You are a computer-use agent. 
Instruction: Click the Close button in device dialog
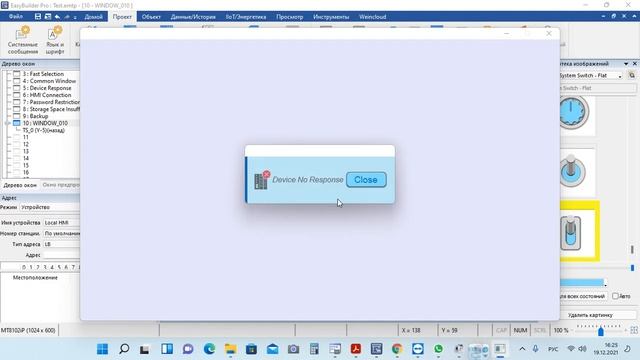click(366, 180)
